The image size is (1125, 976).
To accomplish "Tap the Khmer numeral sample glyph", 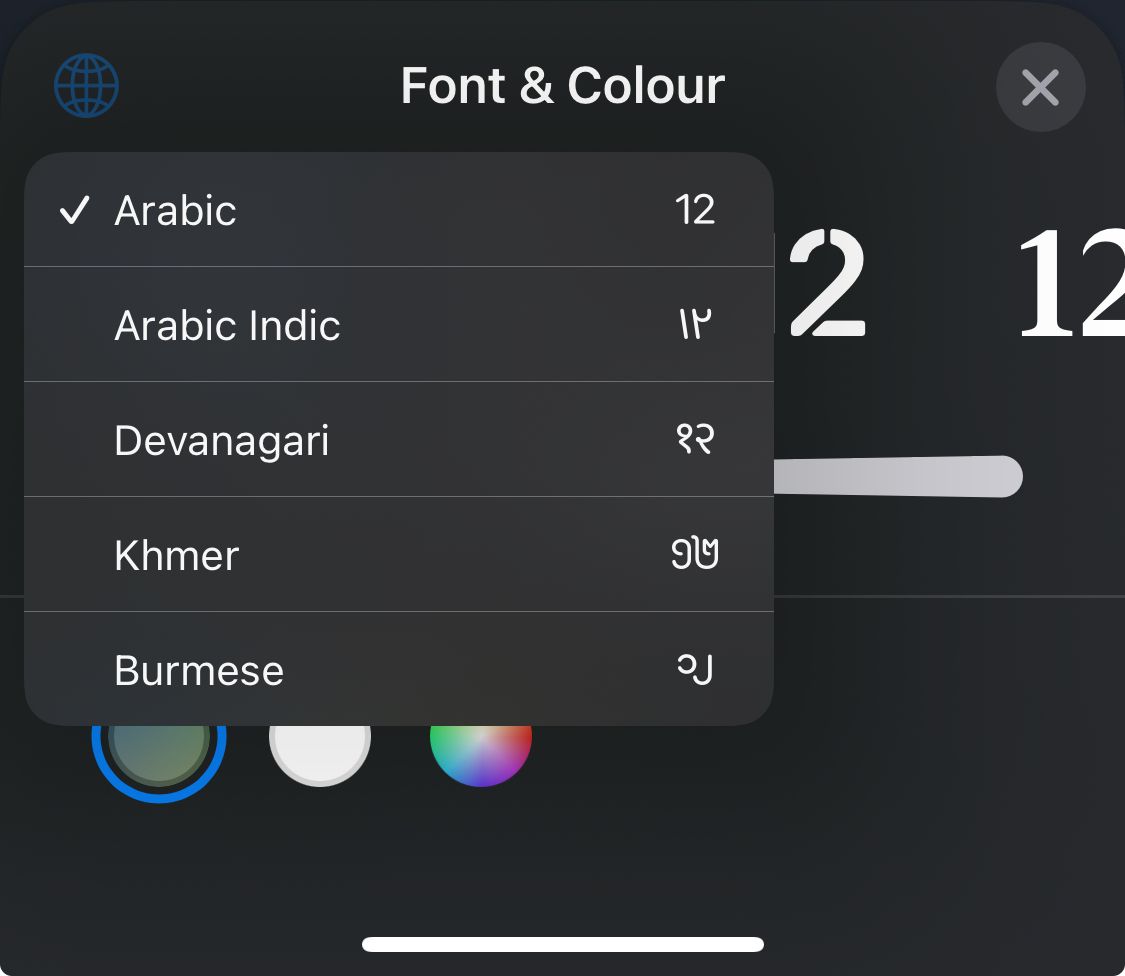I will [695, 553].
